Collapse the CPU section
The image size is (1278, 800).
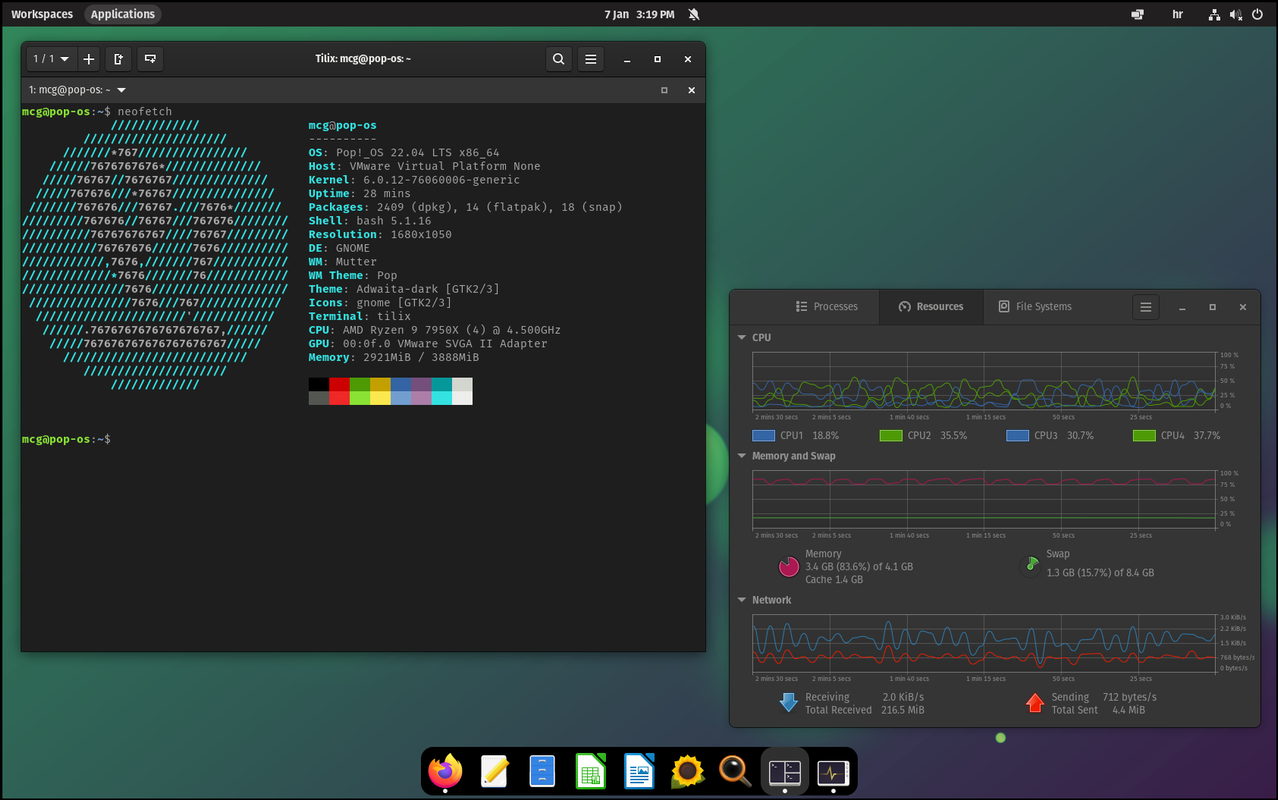point(742,338)
